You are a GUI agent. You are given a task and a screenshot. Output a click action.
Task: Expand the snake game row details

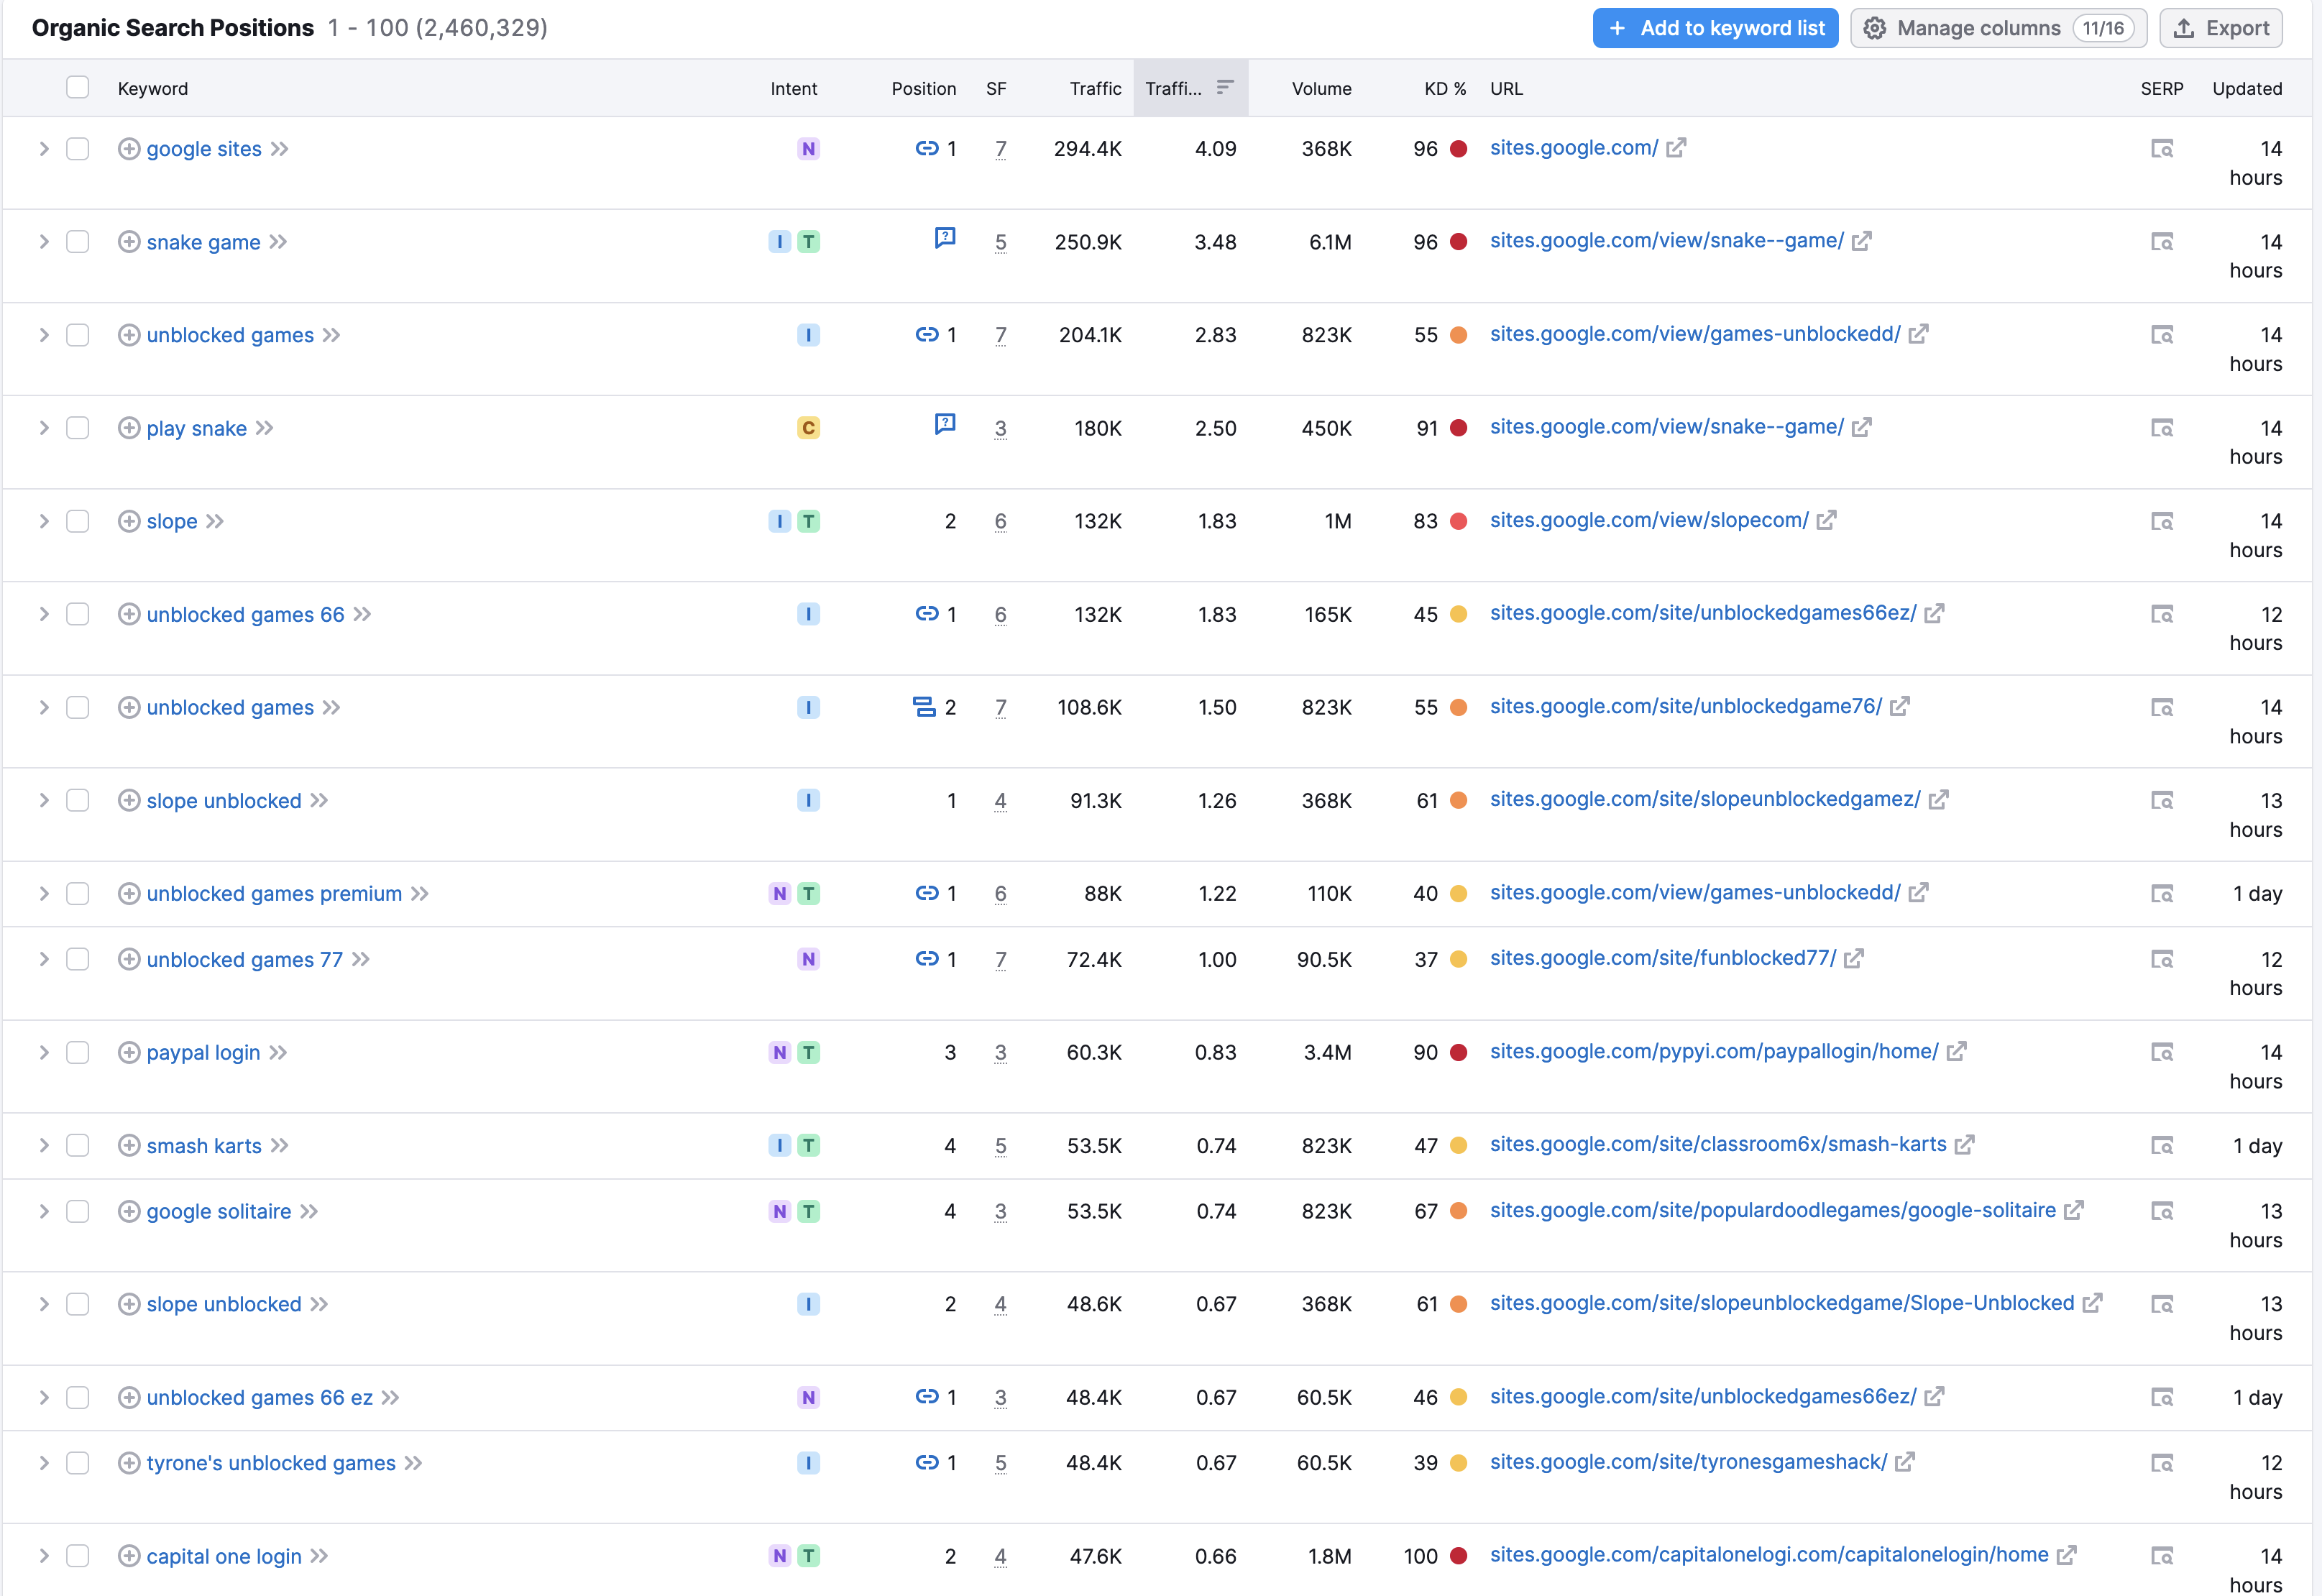(44, 242)
